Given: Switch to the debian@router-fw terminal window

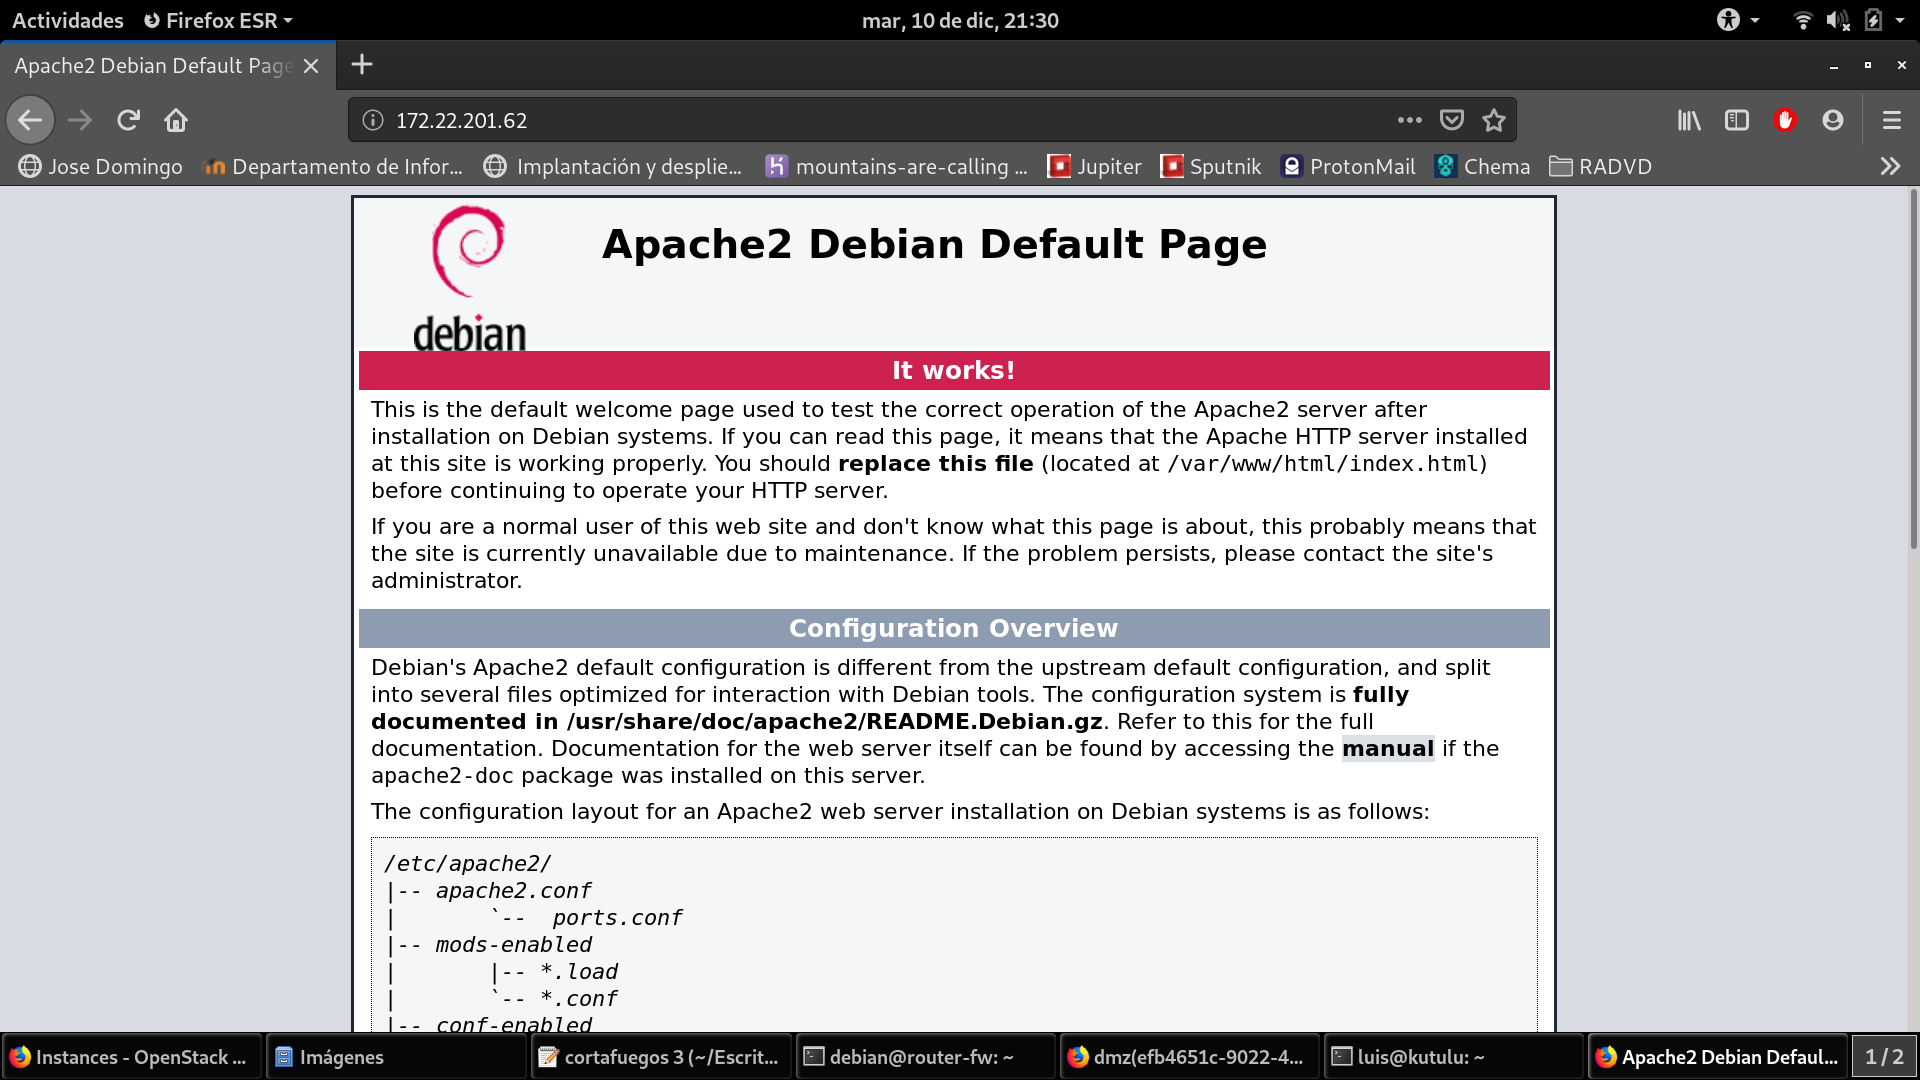Looking at the screenshot, I should pos(920,1057).
